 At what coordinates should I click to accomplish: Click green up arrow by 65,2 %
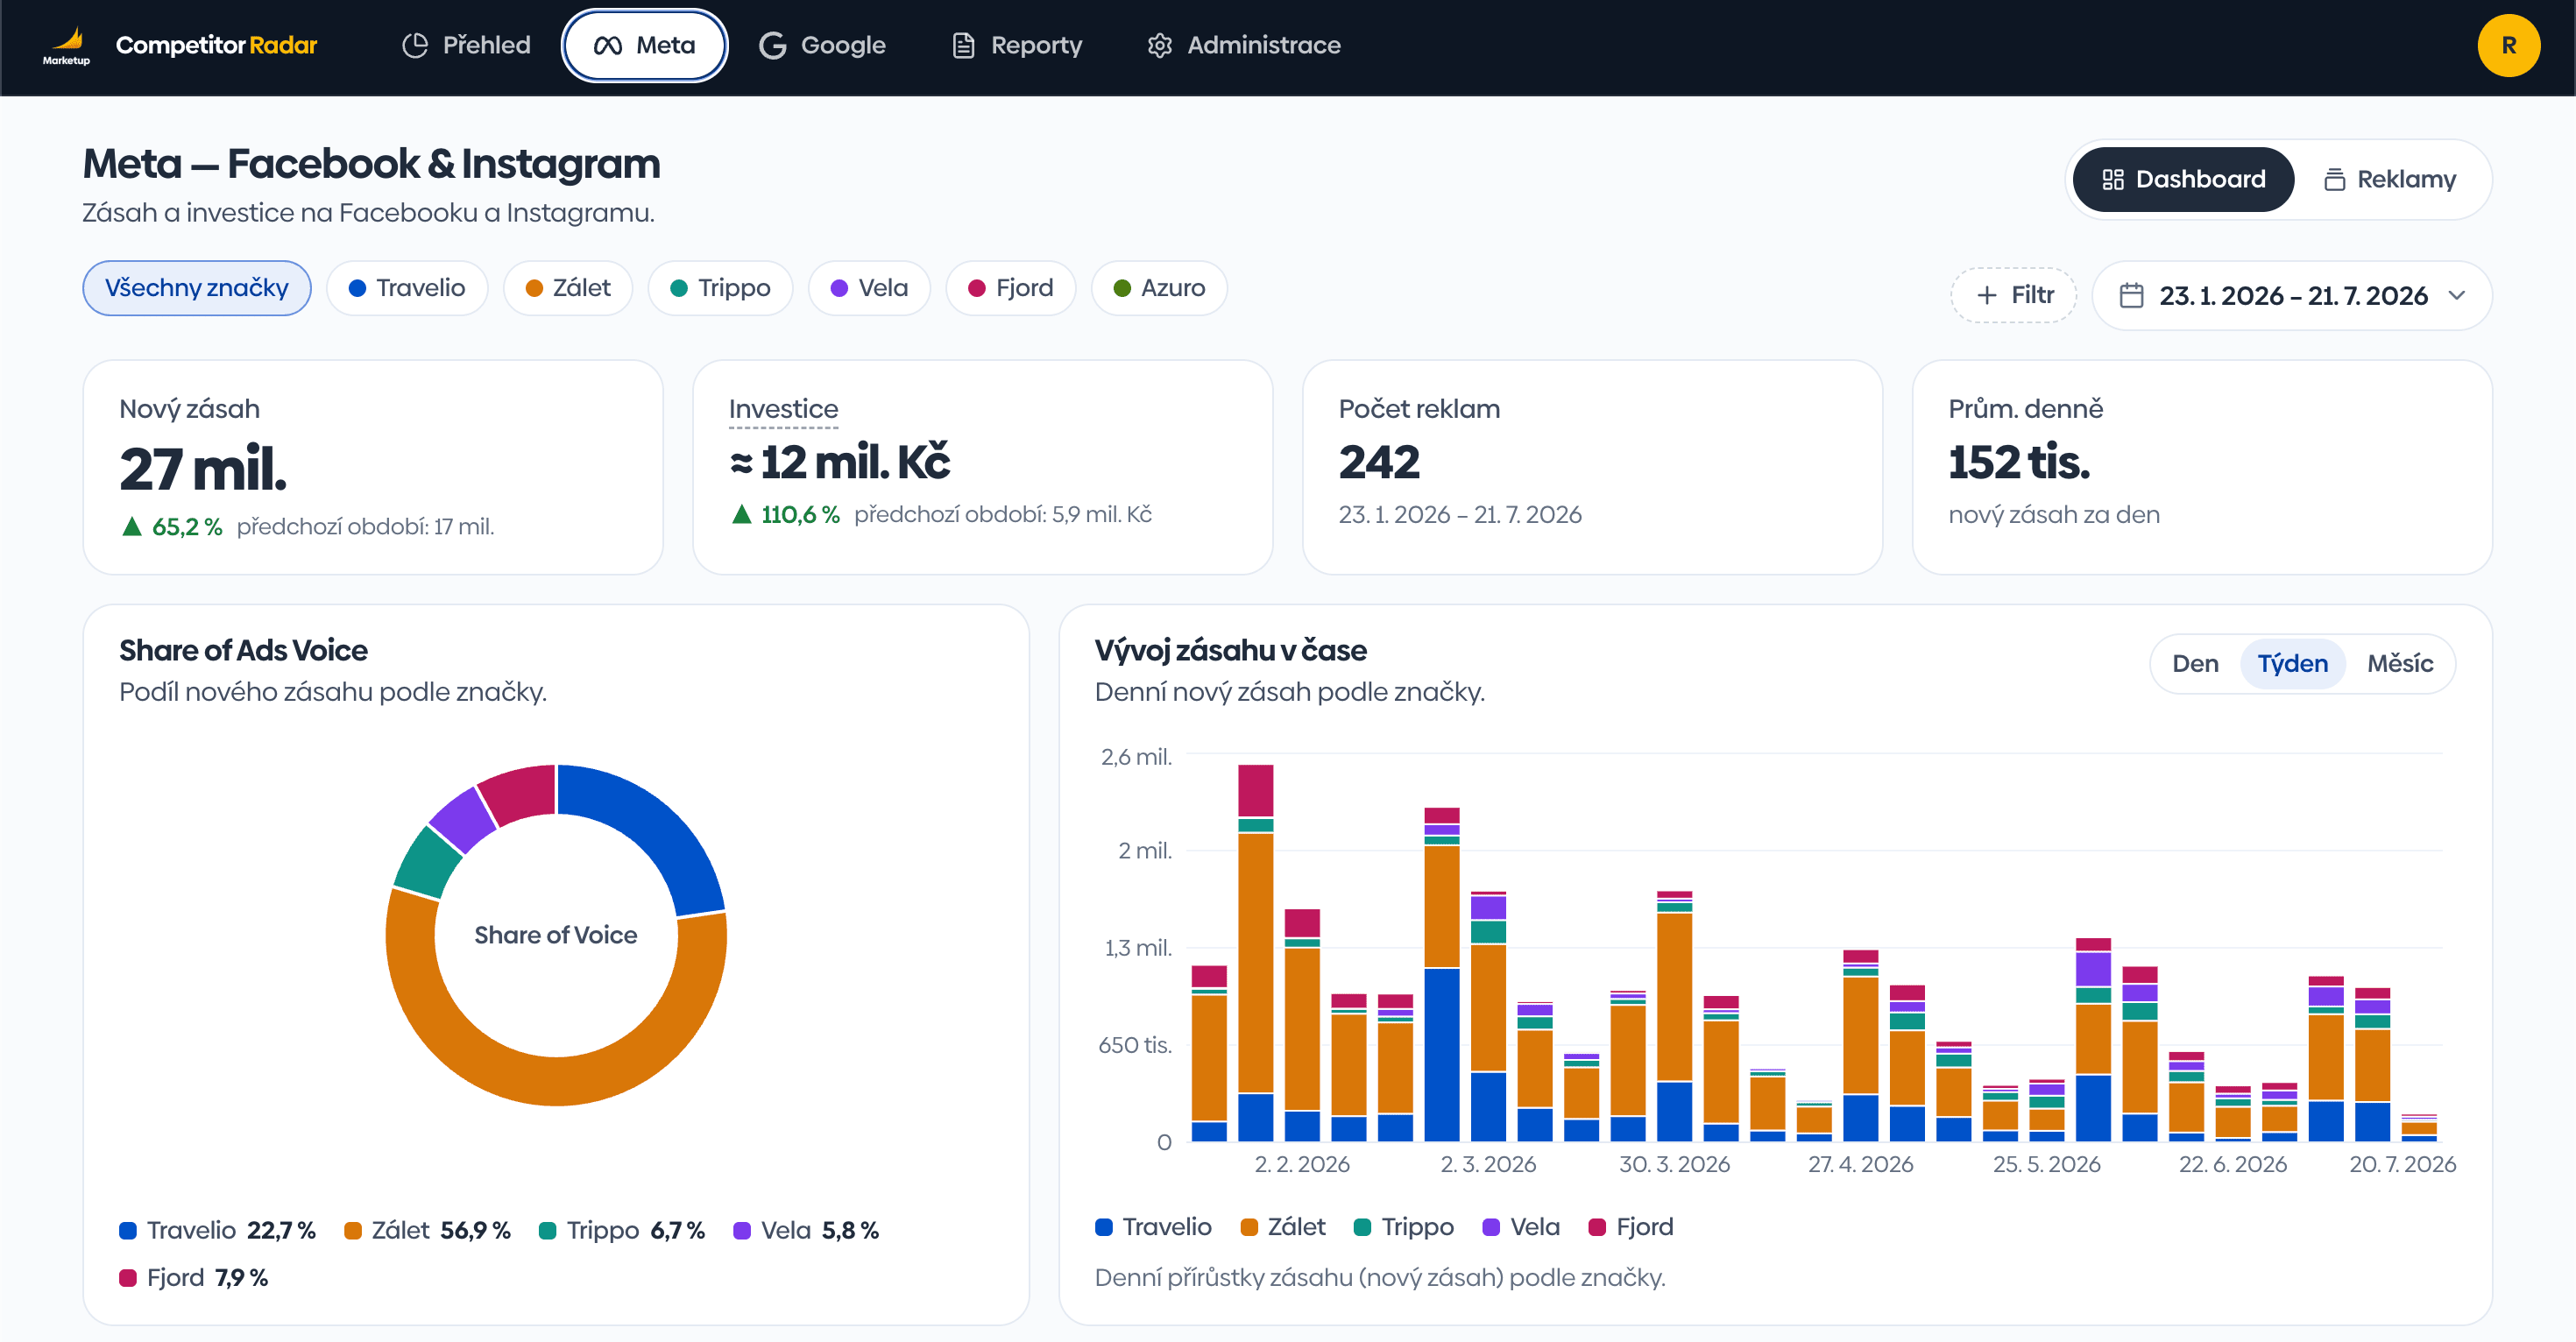coord(131,526)
